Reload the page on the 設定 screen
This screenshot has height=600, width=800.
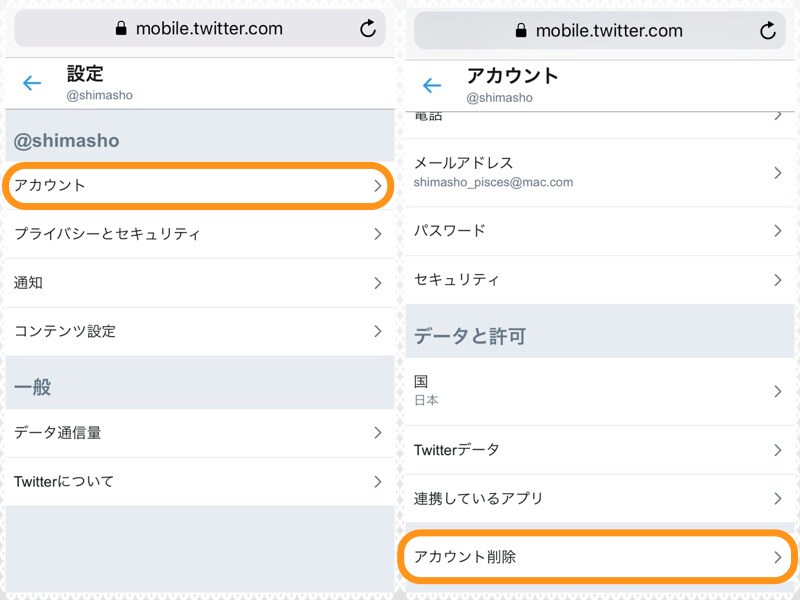click(x=369, y=29)
